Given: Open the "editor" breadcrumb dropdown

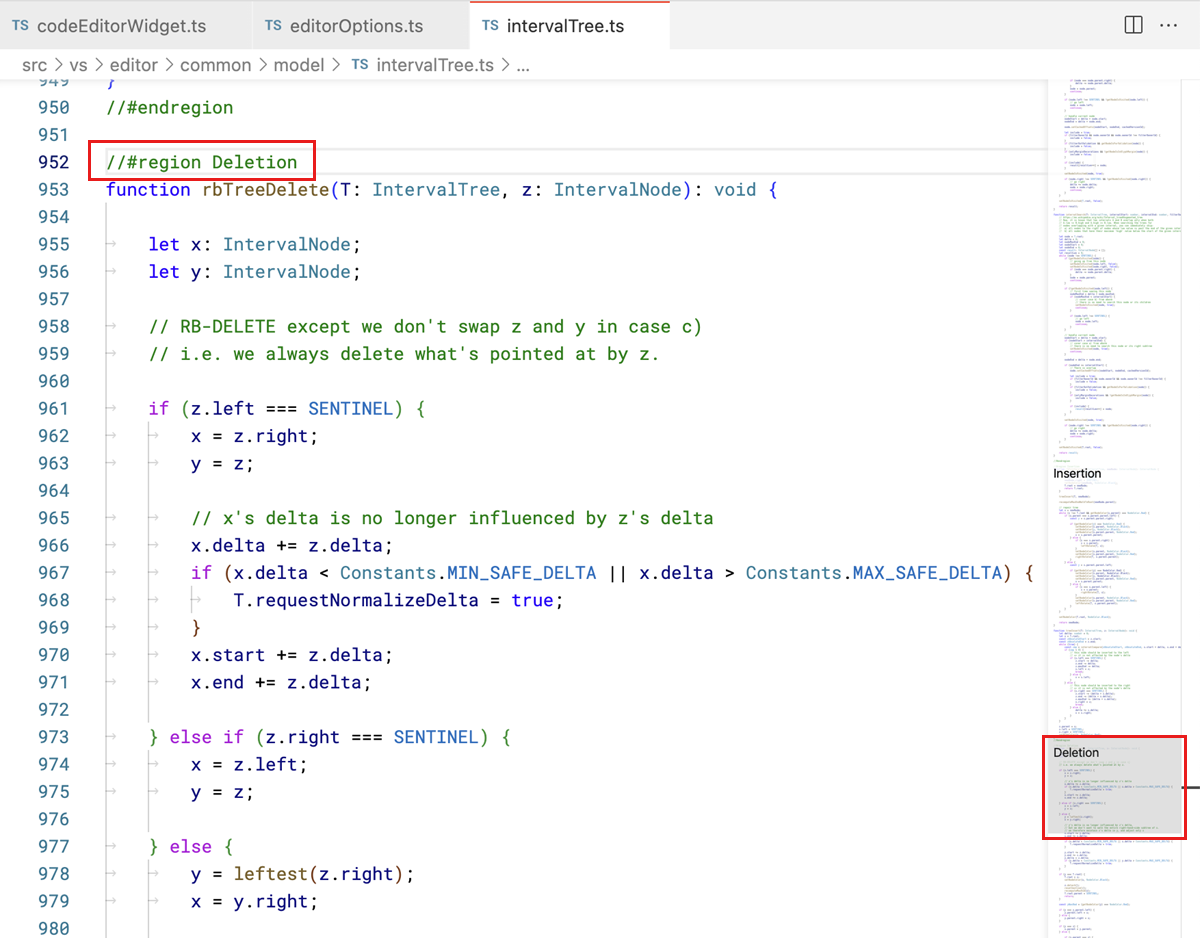Looking at the screenshot, I should point(133,64).
